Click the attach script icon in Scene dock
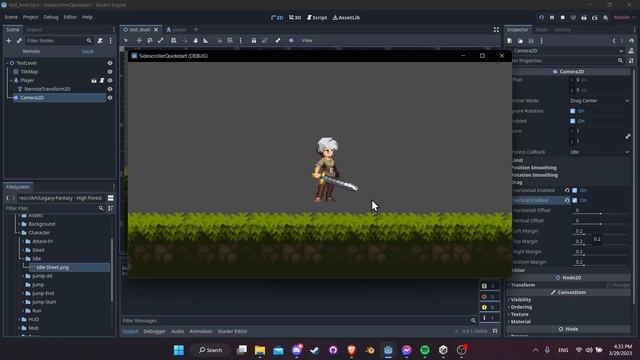 tap(100, 41)
